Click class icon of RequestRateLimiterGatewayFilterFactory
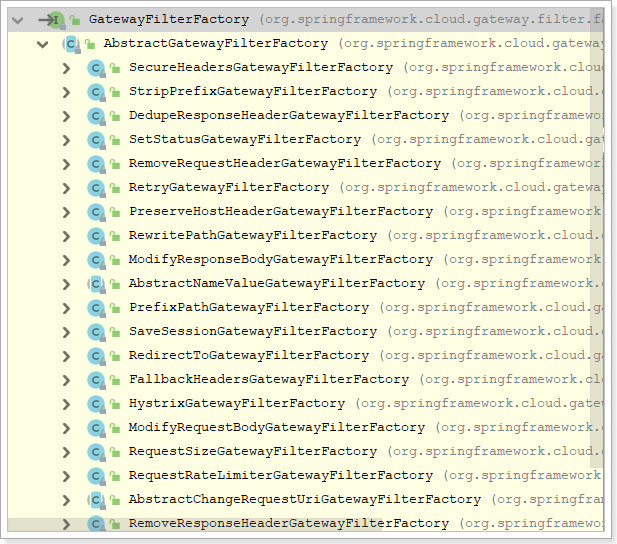 click(x=96, y=477)
